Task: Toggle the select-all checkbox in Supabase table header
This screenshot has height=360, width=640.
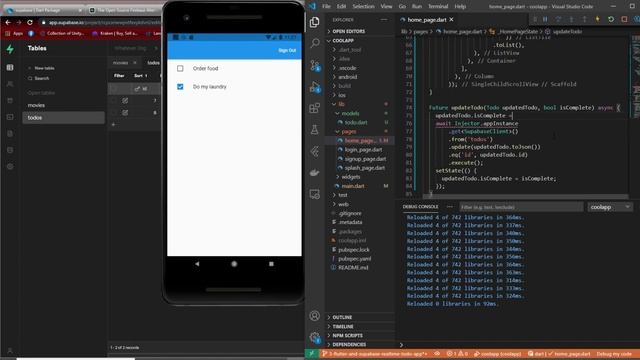Action: click(x=114, y=89)
